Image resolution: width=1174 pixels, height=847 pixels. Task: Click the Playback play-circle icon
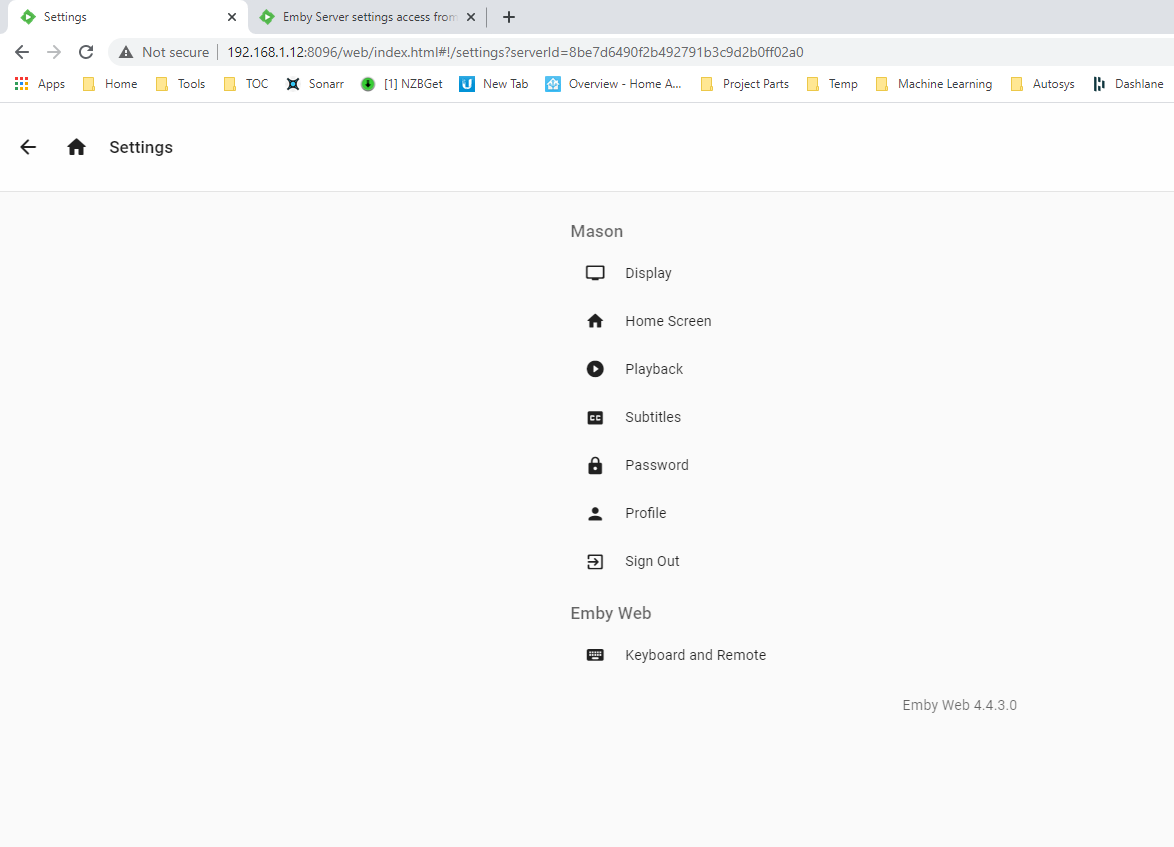tap(595, 369)
